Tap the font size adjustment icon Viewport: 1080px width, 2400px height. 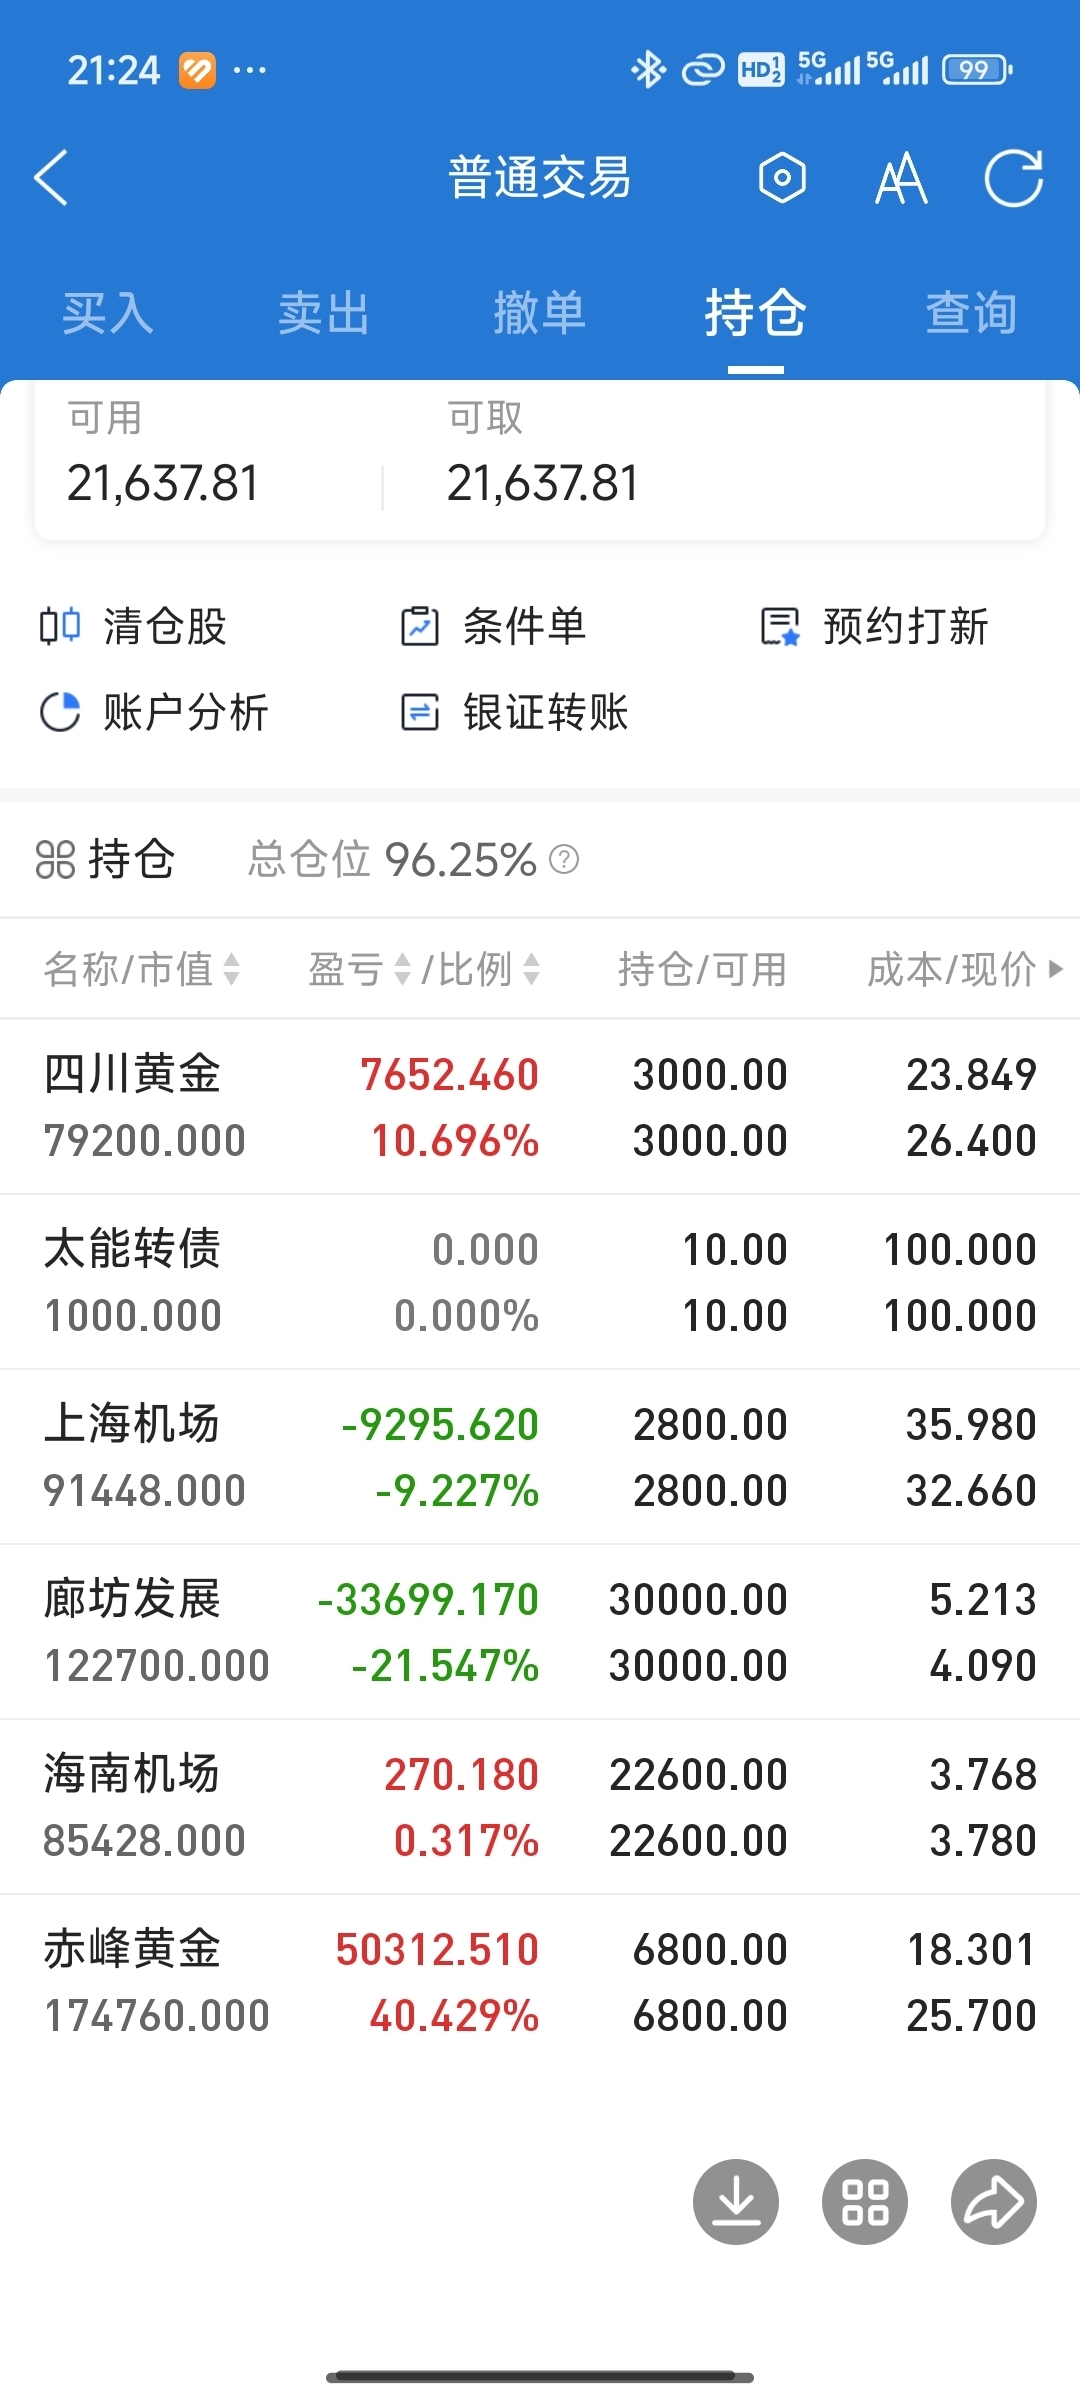901,178
